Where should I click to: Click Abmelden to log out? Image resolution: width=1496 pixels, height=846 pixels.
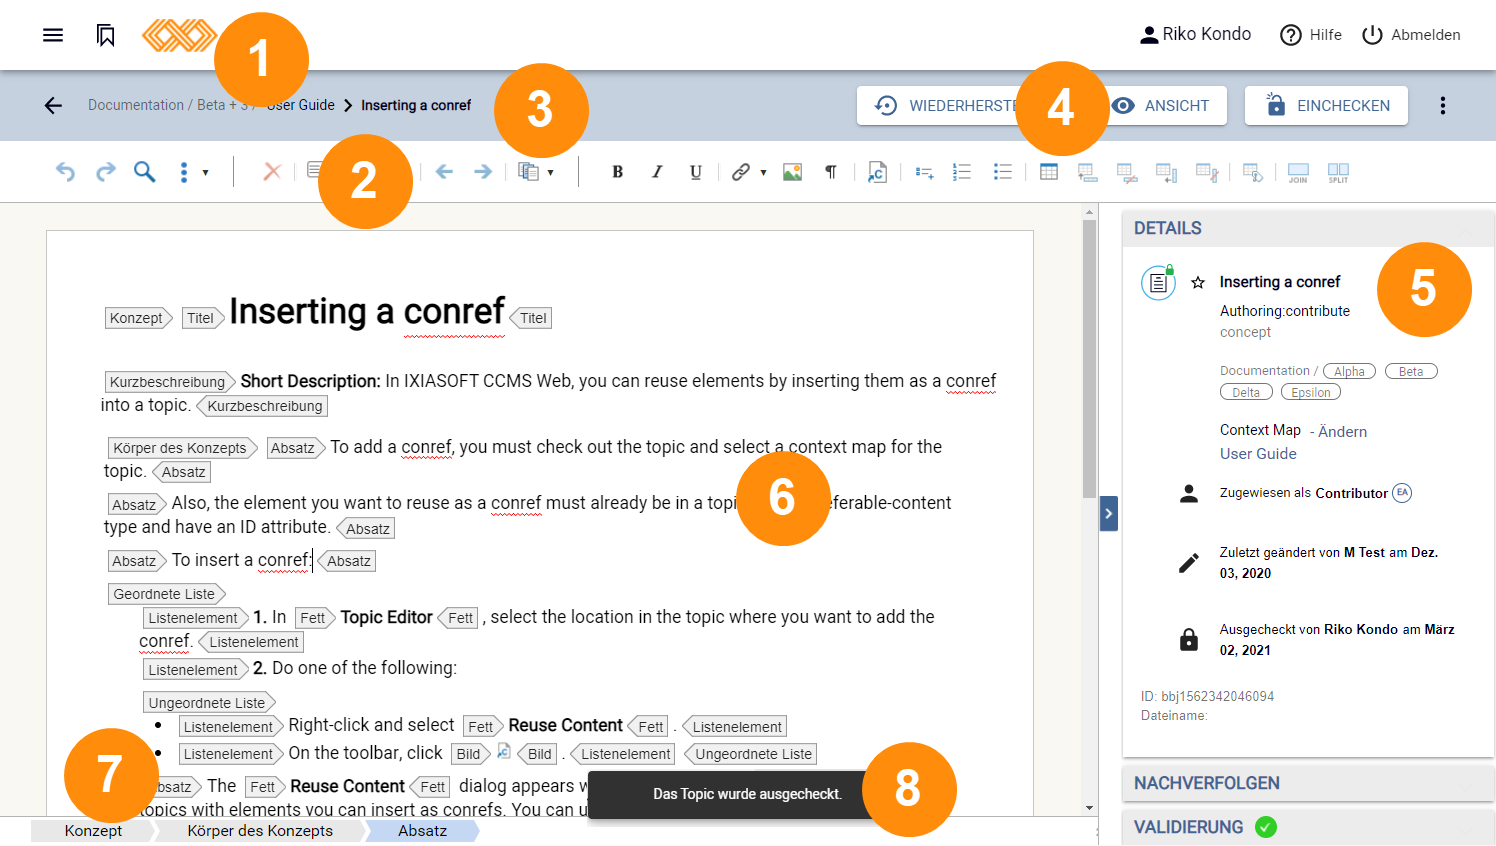(x=1411, y=34)
